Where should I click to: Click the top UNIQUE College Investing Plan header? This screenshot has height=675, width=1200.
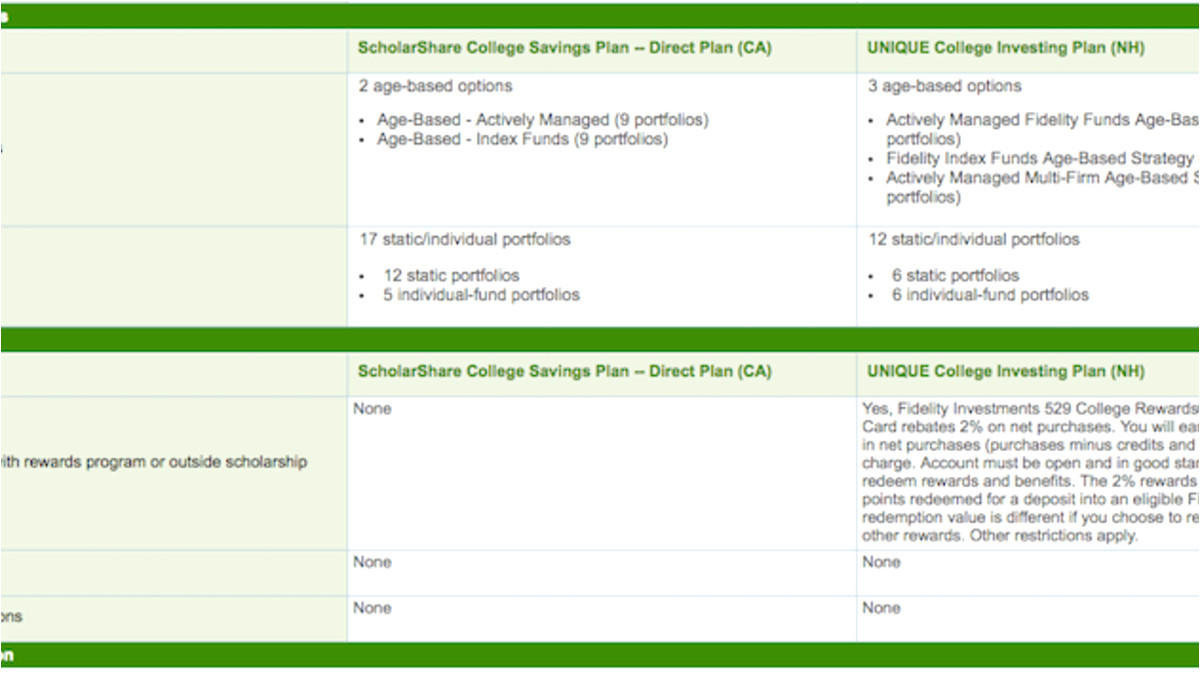tap(1005, 48)
